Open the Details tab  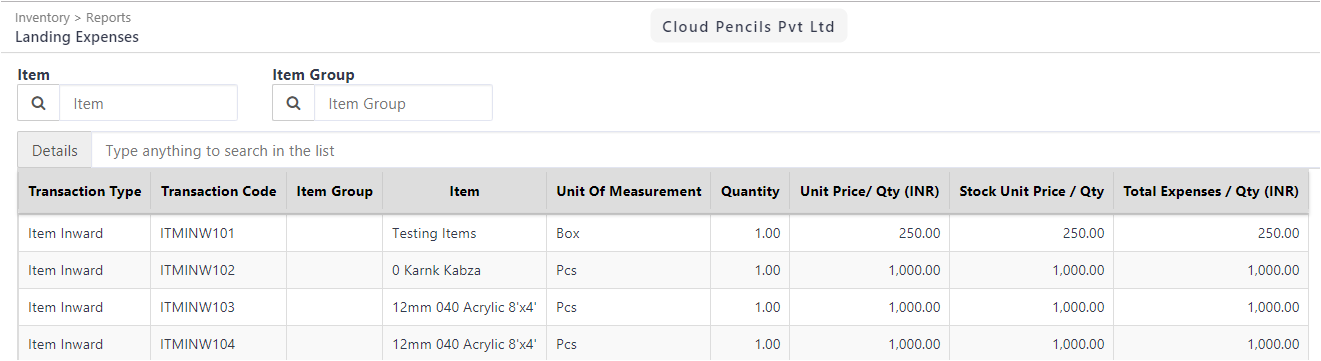(55, 151)
